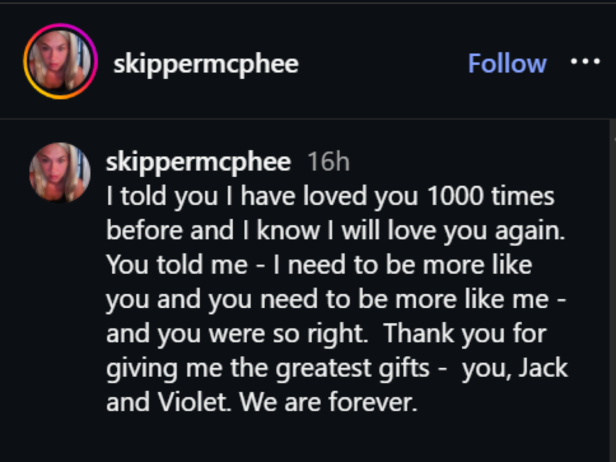
Task: Click the caption line starting "You told me"
Action: tap(320, 265)
